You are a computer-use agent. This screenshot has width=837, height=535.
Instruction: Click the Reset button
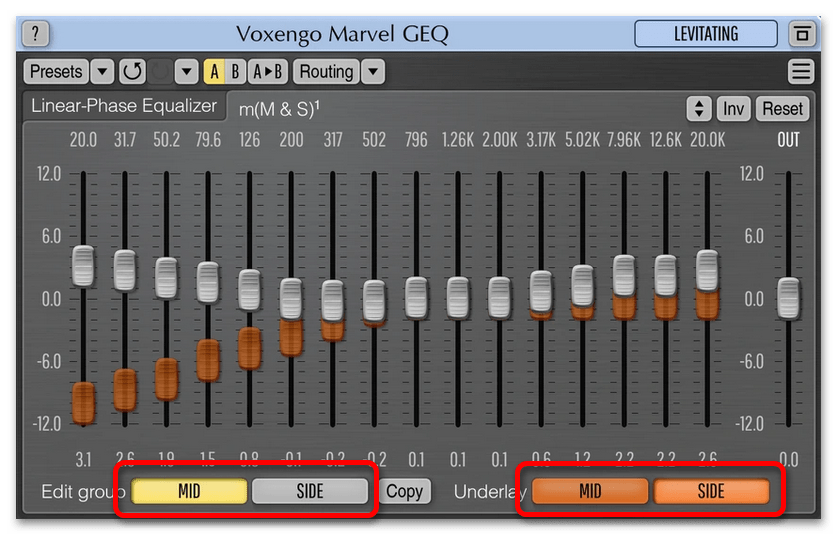(x=782, y=108)
